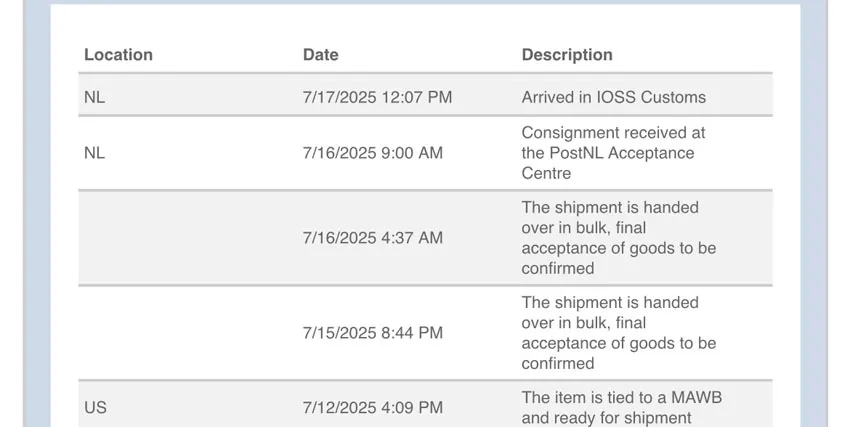850x427 pixels.
Task: Click the Date column header
Action: coord(321,55)
